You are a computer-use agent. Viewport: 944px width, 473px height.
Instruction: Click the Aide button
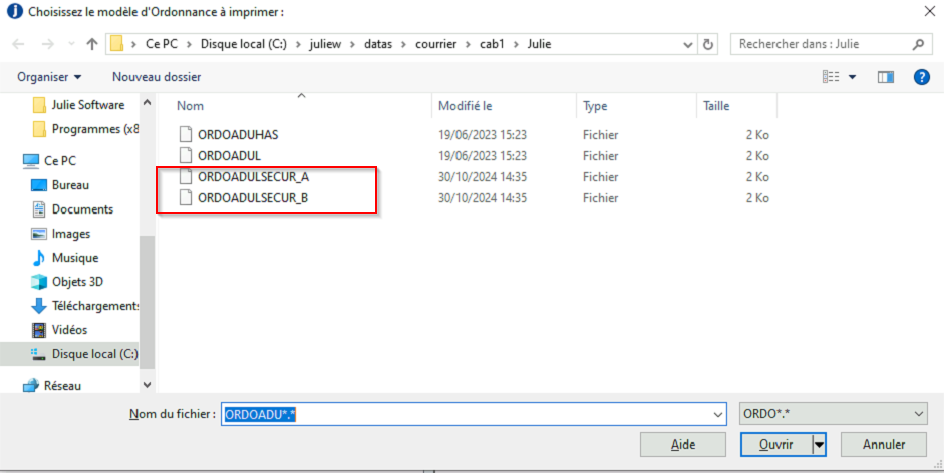683,445
